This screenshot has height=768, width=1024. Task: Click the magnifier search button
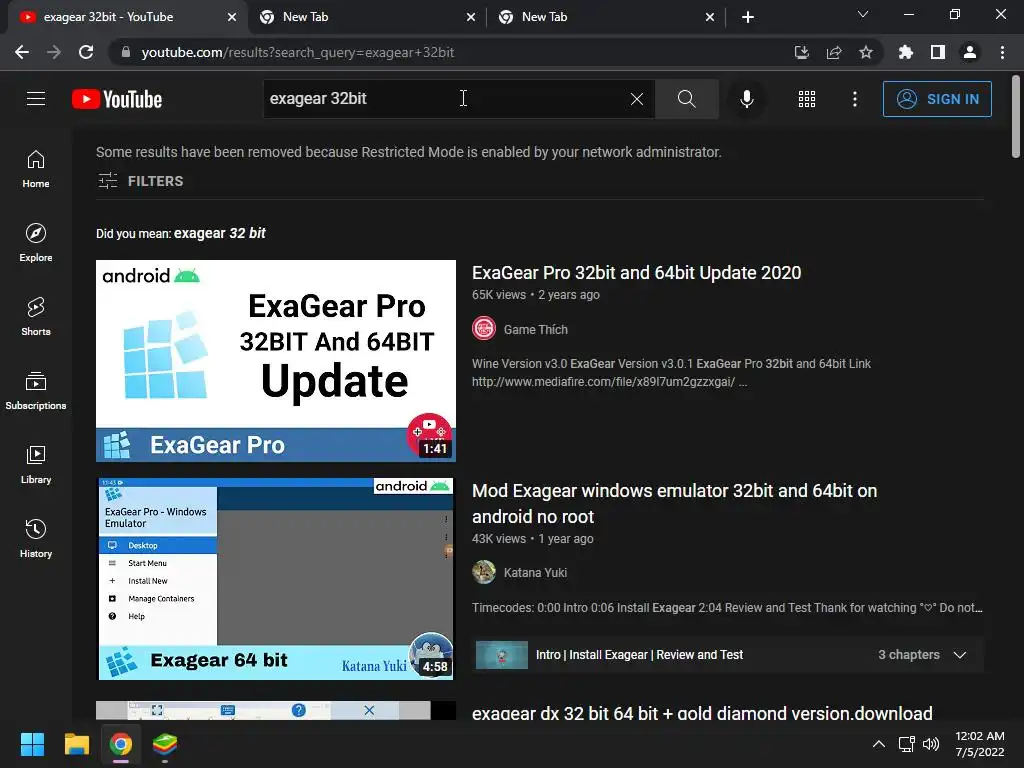point(686,99)
